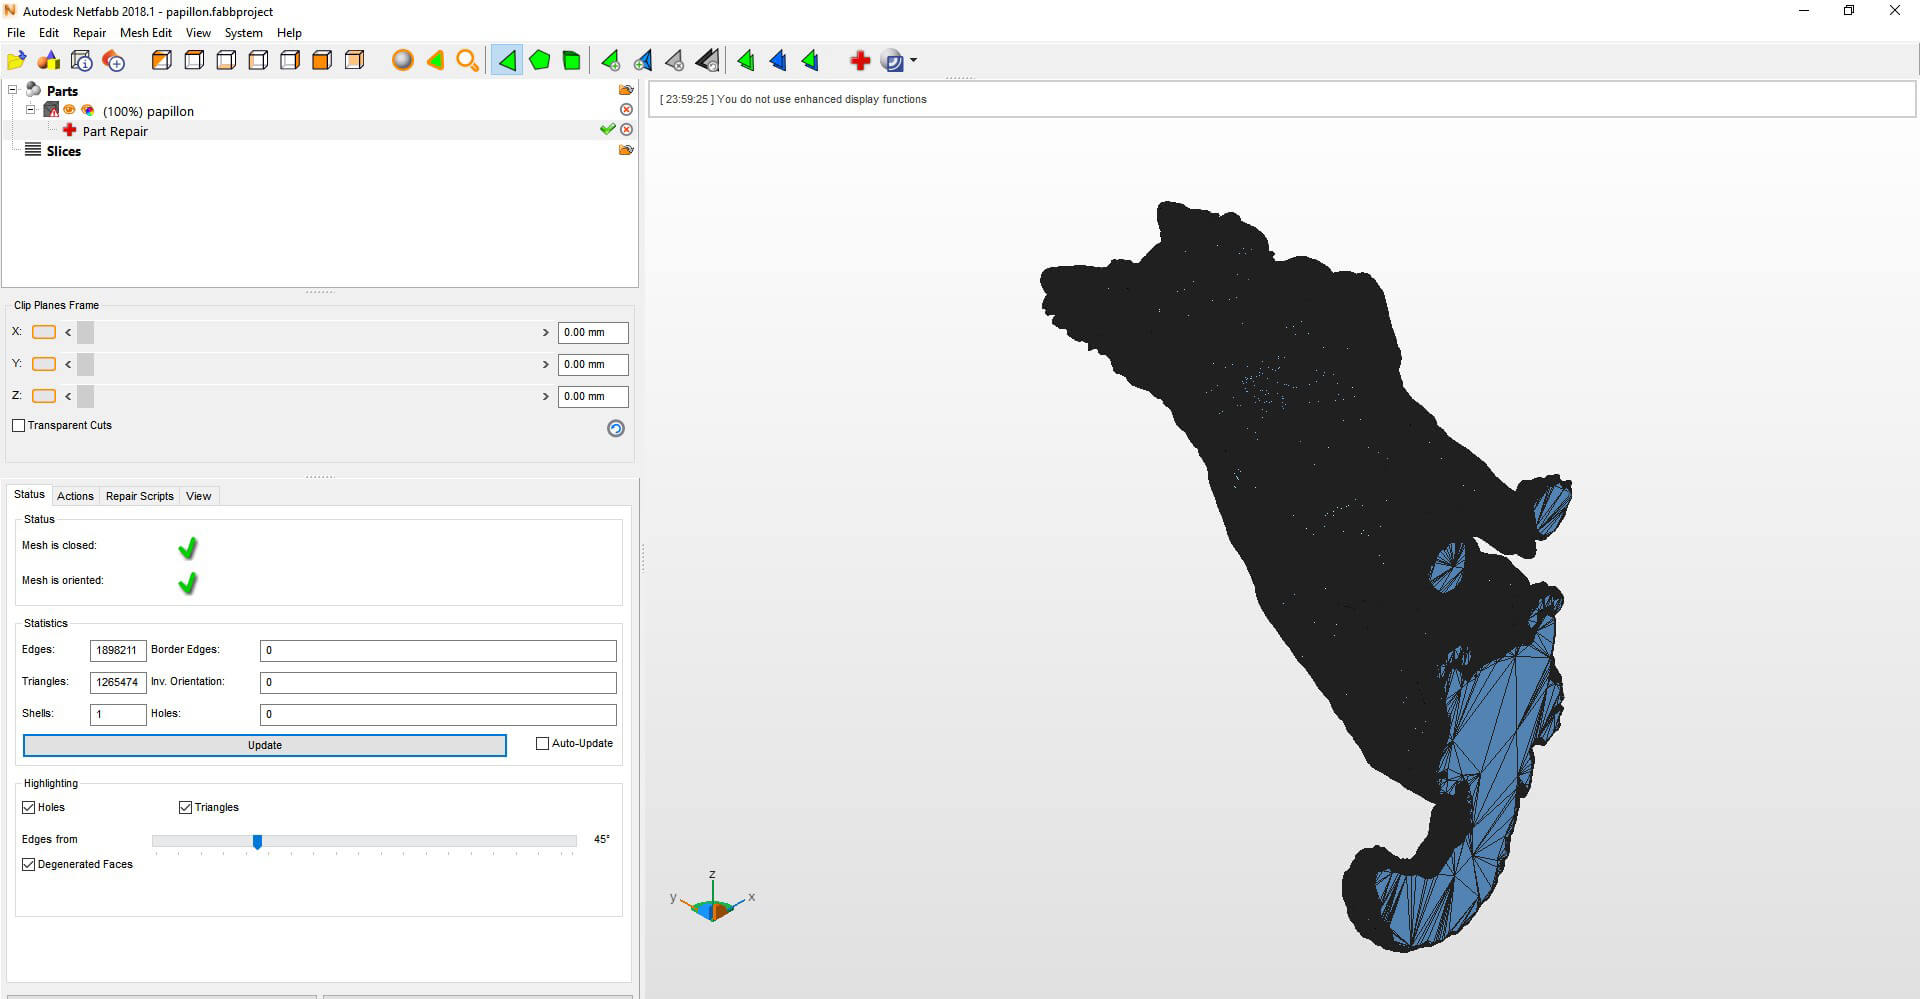The image size is (1920, 999).
Task: Enable the Transparent Cuts checkbox
Action: tap(19, 426)
